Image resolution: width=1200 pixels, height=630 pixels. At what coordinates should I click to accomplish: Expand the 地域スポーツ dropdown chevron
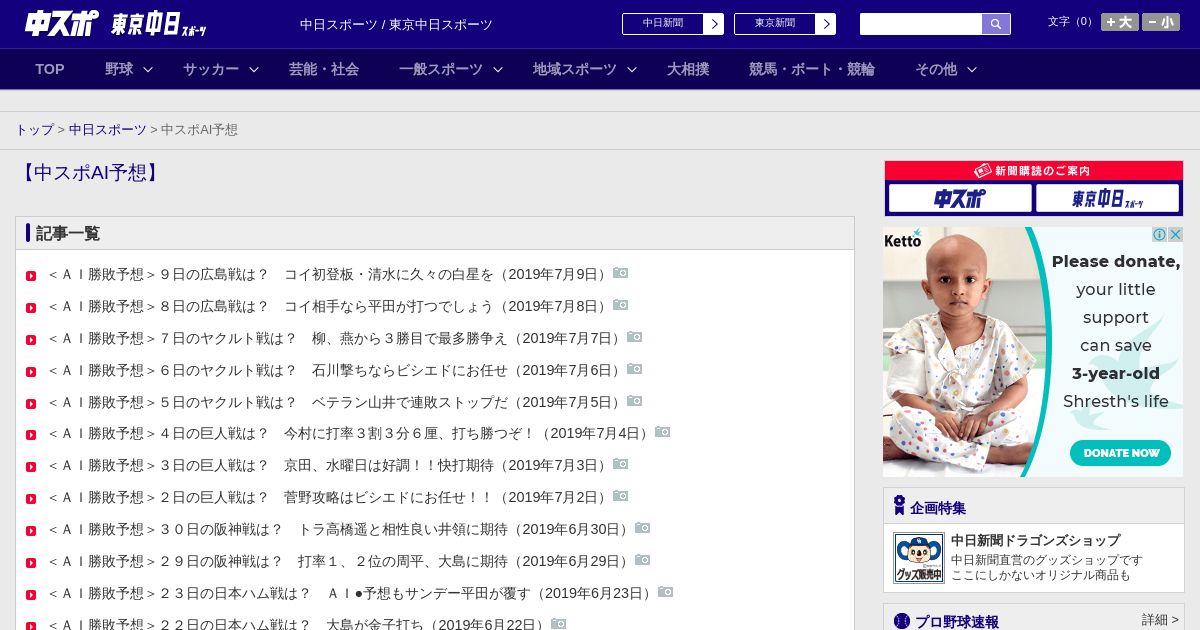632,69
